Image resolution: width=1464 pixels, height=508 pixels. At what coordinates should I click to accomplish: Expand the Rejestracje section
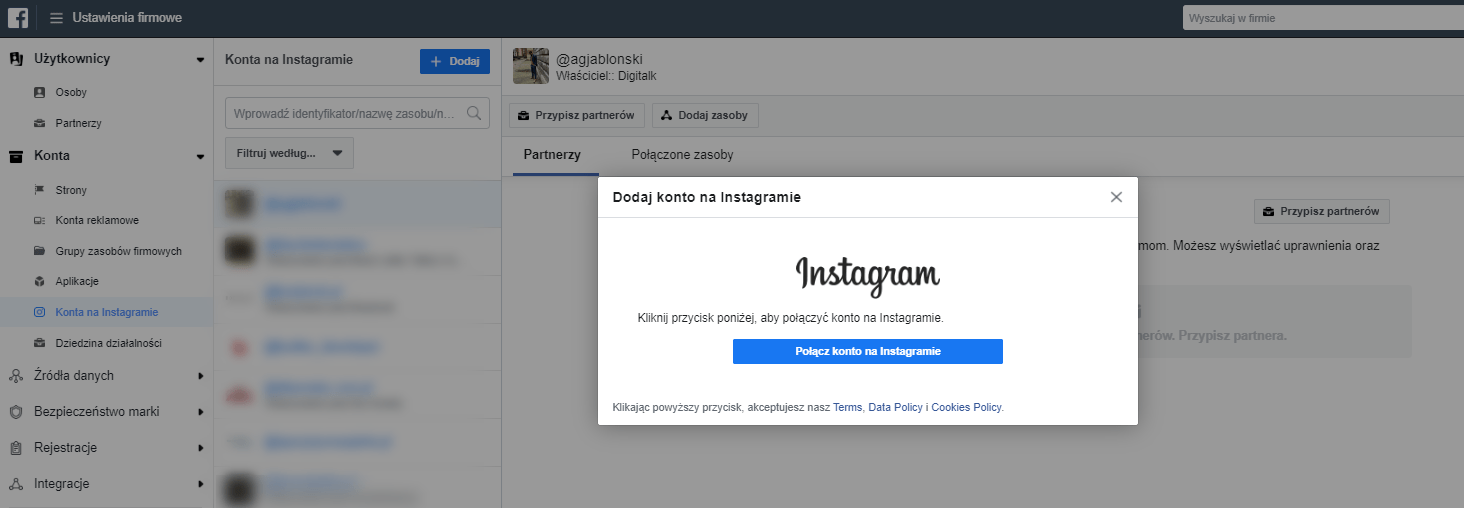pyautogui.click(x=200, y=448)
